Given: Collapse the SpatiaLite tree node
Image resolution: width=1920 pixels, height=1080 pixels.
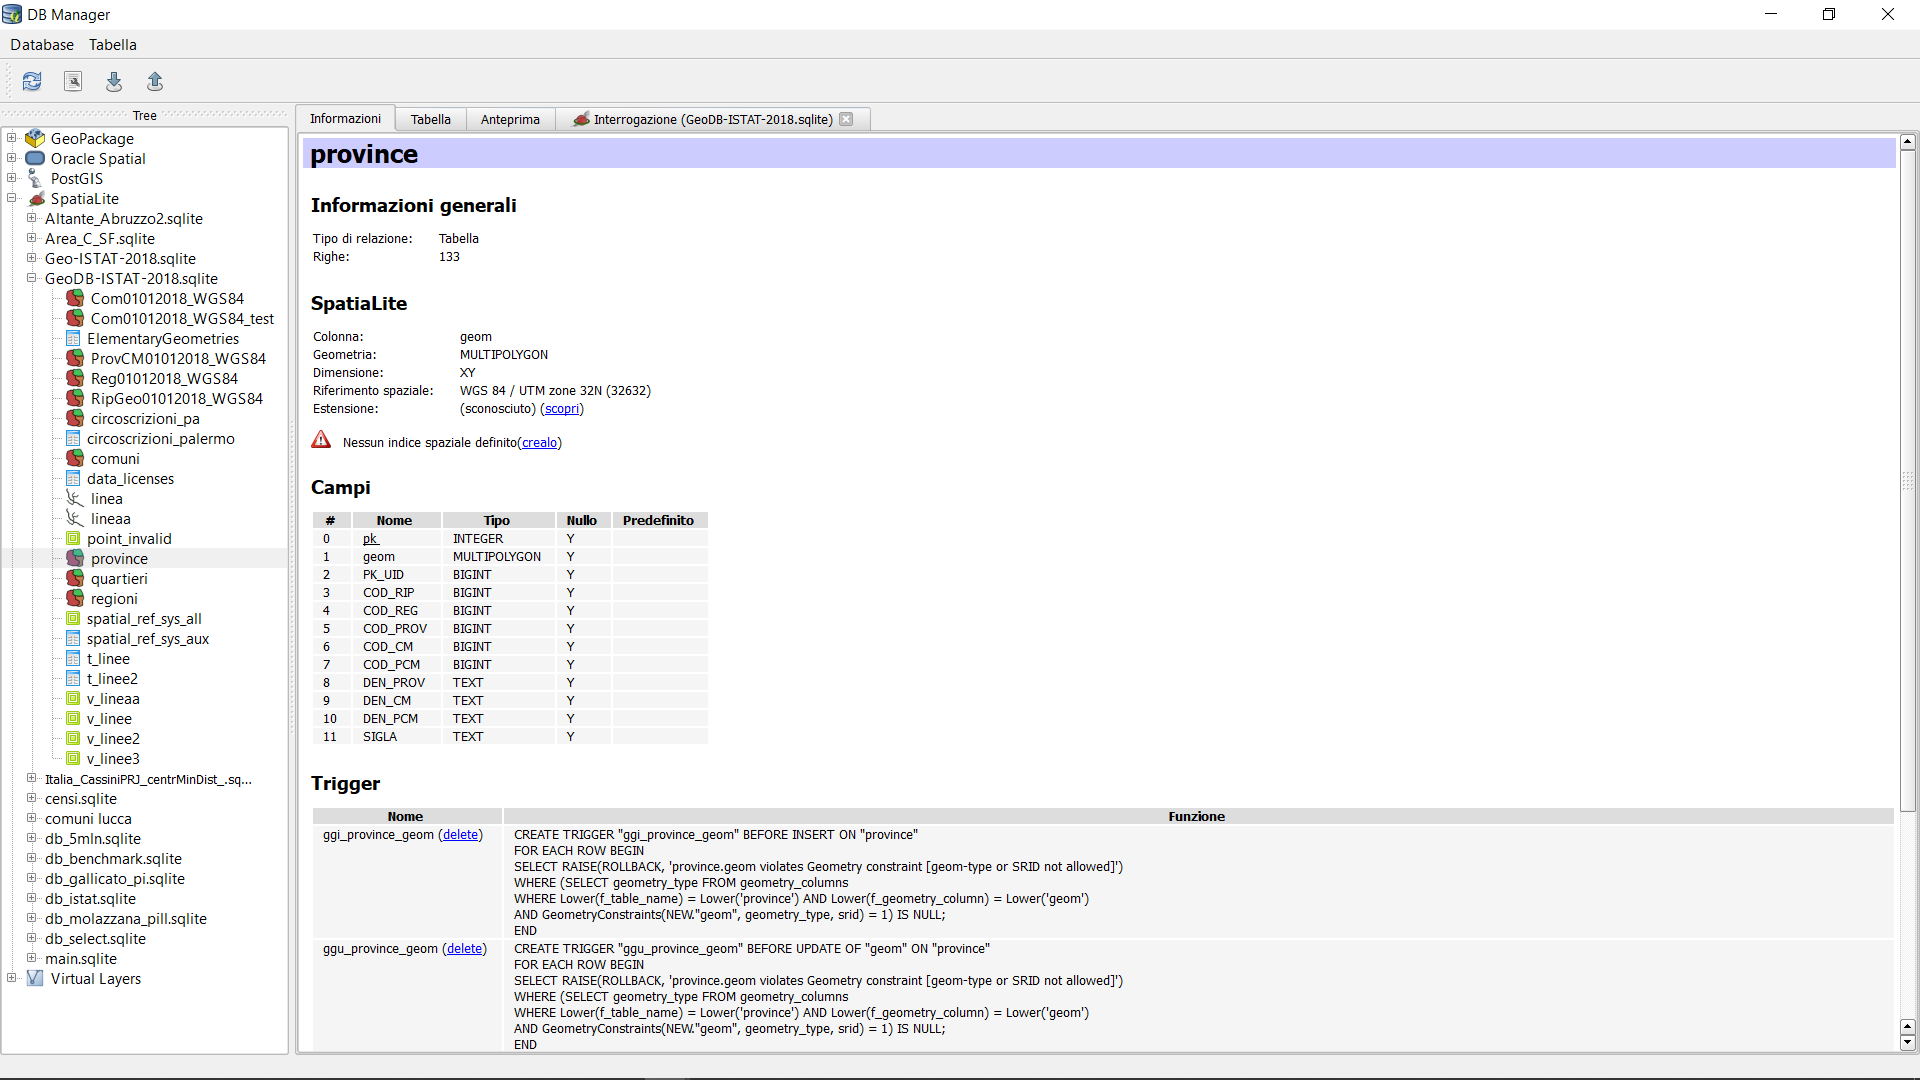Looking at the screenshot, I should click(12, 198).
